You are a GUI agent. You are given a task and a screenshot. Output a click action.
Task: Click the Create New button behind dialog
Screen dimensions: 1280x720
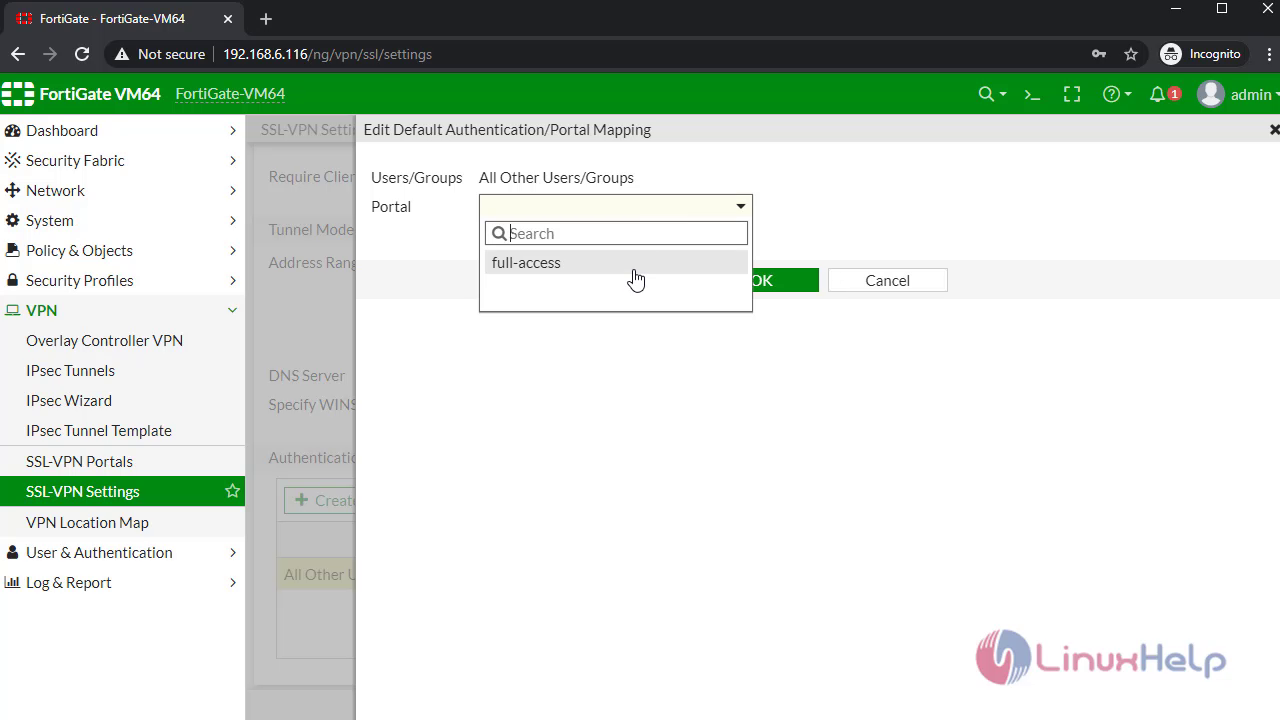320,500
